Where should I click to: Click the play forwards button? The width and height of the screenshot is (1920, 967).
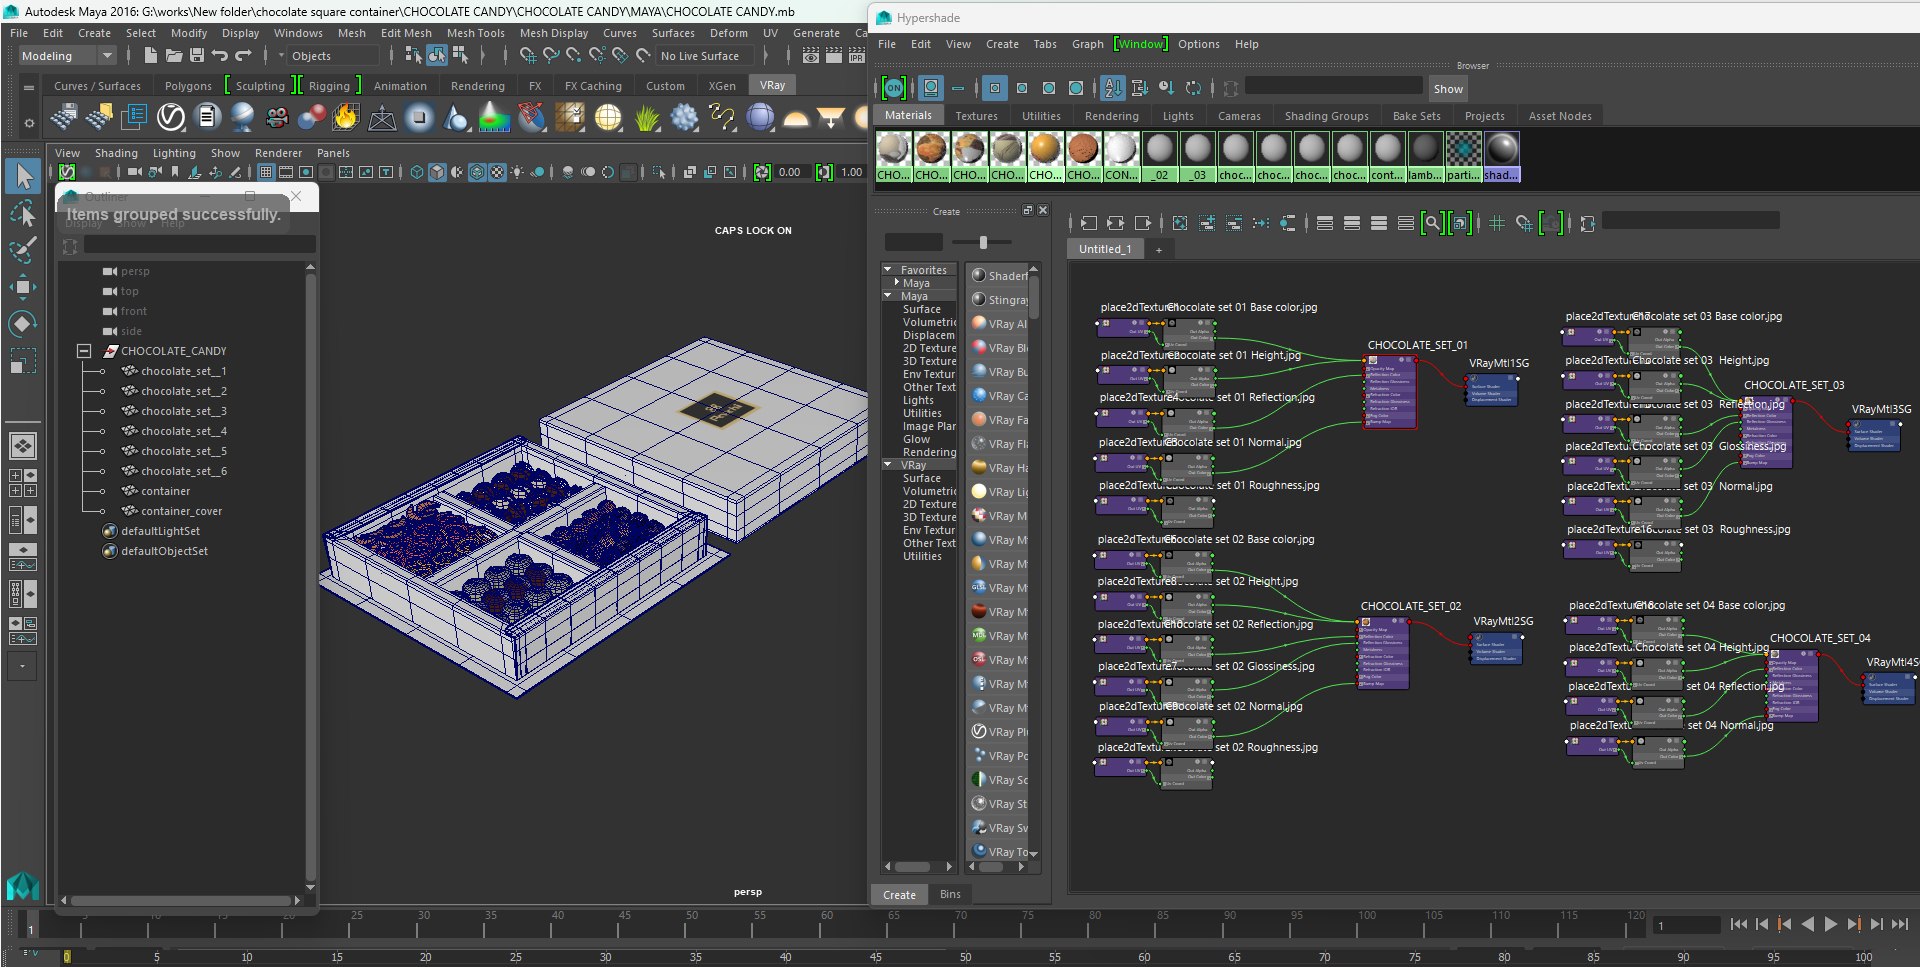tap(1831, 925)
